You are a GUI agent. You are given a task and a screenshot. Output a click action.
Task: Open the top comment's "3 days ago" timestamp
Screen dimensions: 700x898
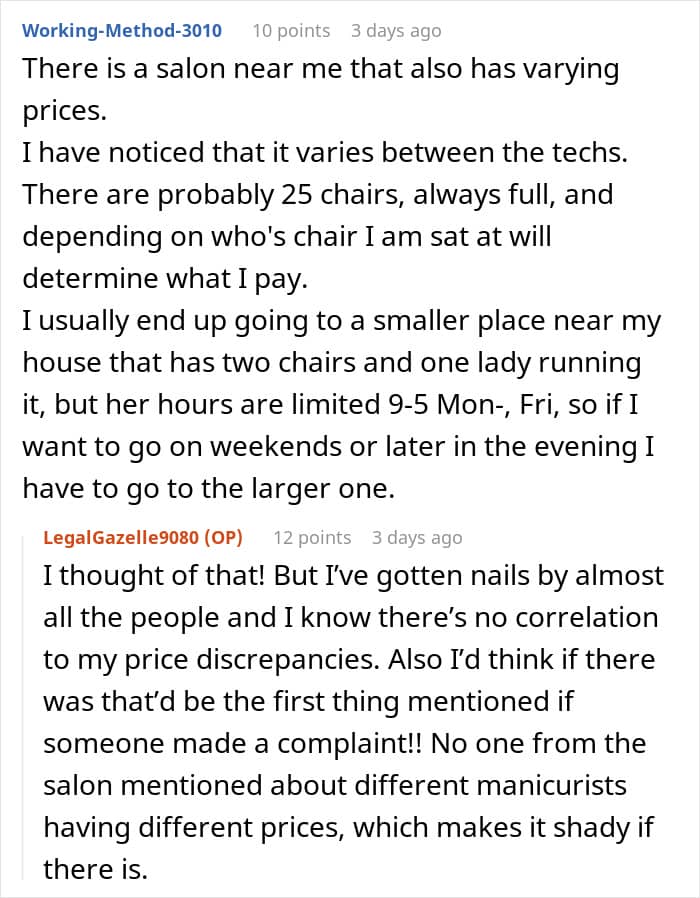point(396,31)
